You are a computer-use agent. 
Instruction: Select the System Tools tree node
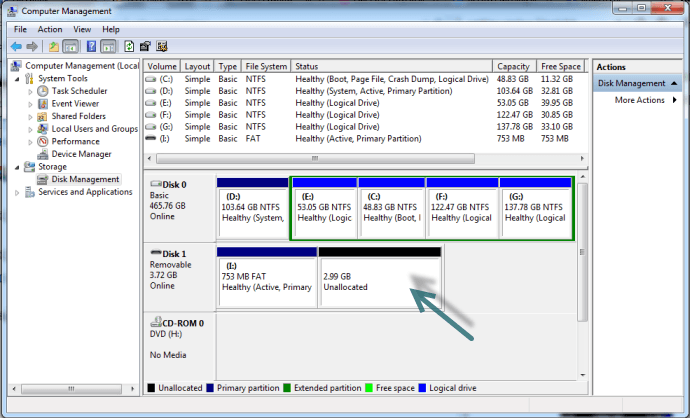(x=62, y=78)
